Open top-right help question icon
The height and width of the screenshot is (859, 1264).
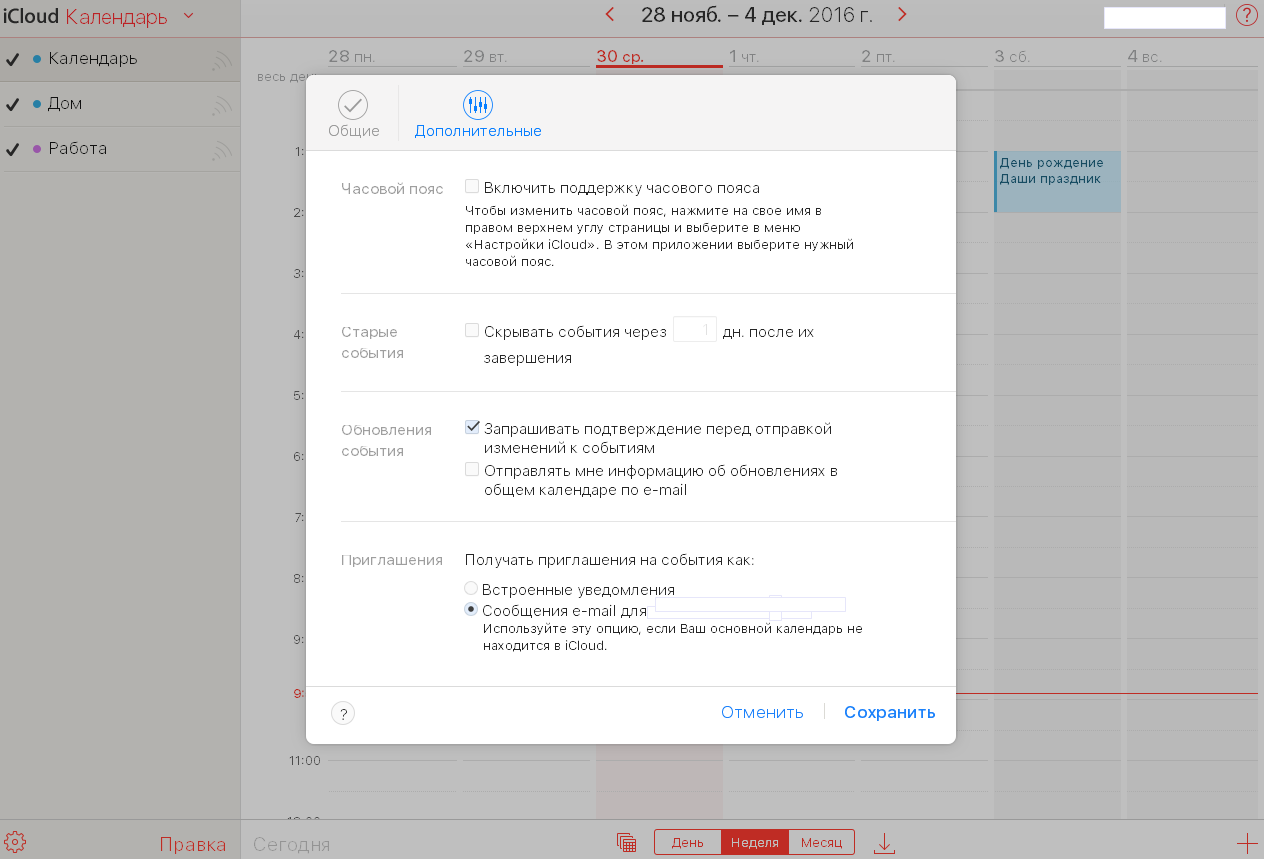[x=1247, y=16]
